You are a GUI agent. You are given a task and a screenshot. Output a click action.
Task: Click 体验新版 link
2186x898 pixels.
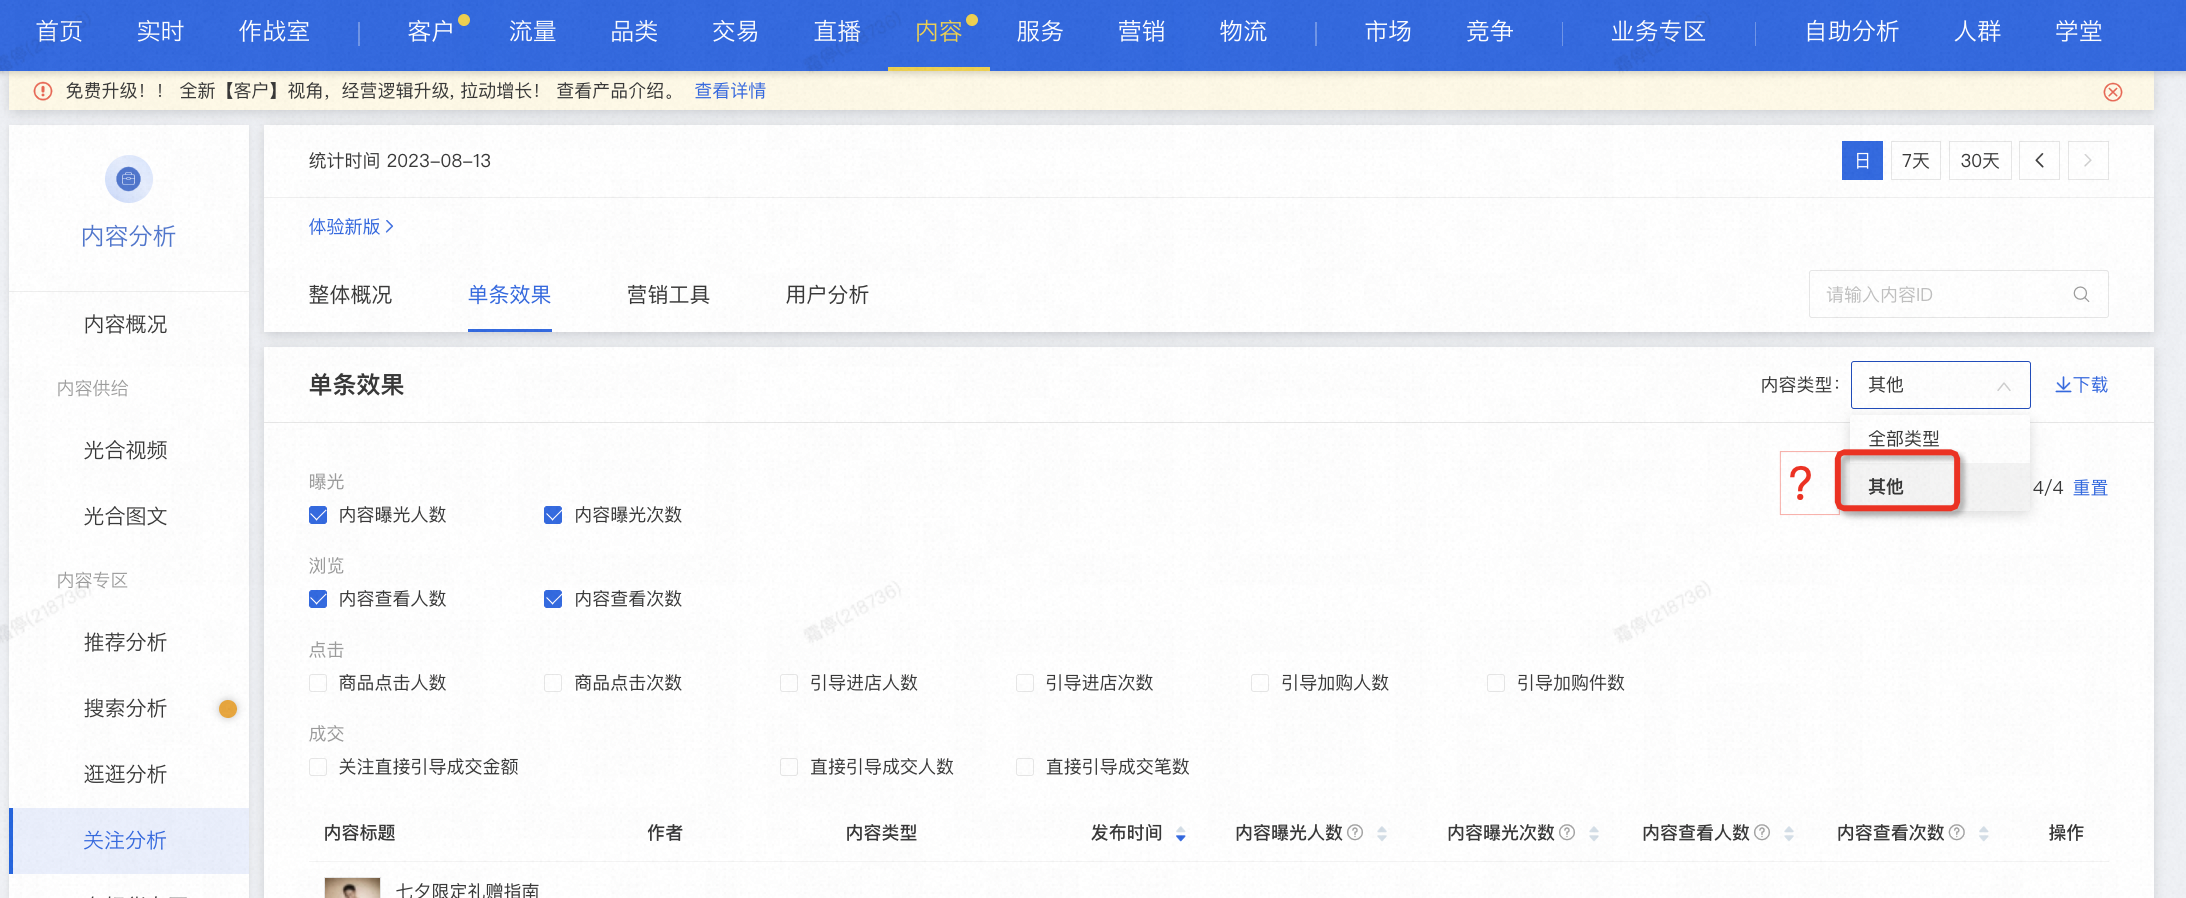click(x=351, y=227)
